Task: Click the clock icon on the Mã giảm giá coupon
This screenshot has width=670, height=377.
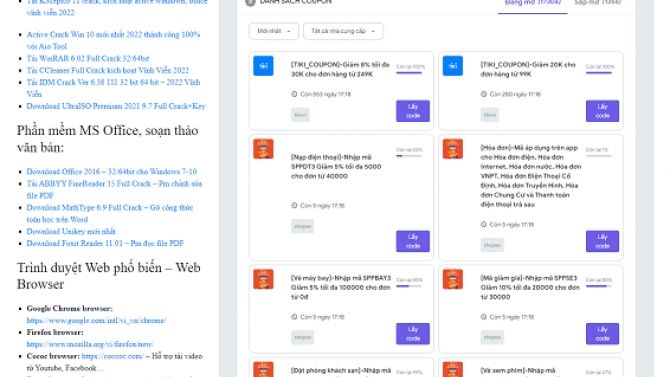Action: tap(483, 317)
